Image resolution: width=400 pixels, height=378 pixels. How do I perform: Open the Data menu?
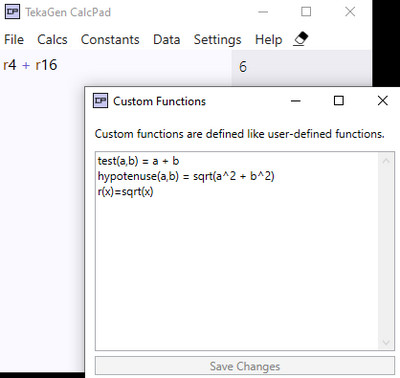point(167,40)
